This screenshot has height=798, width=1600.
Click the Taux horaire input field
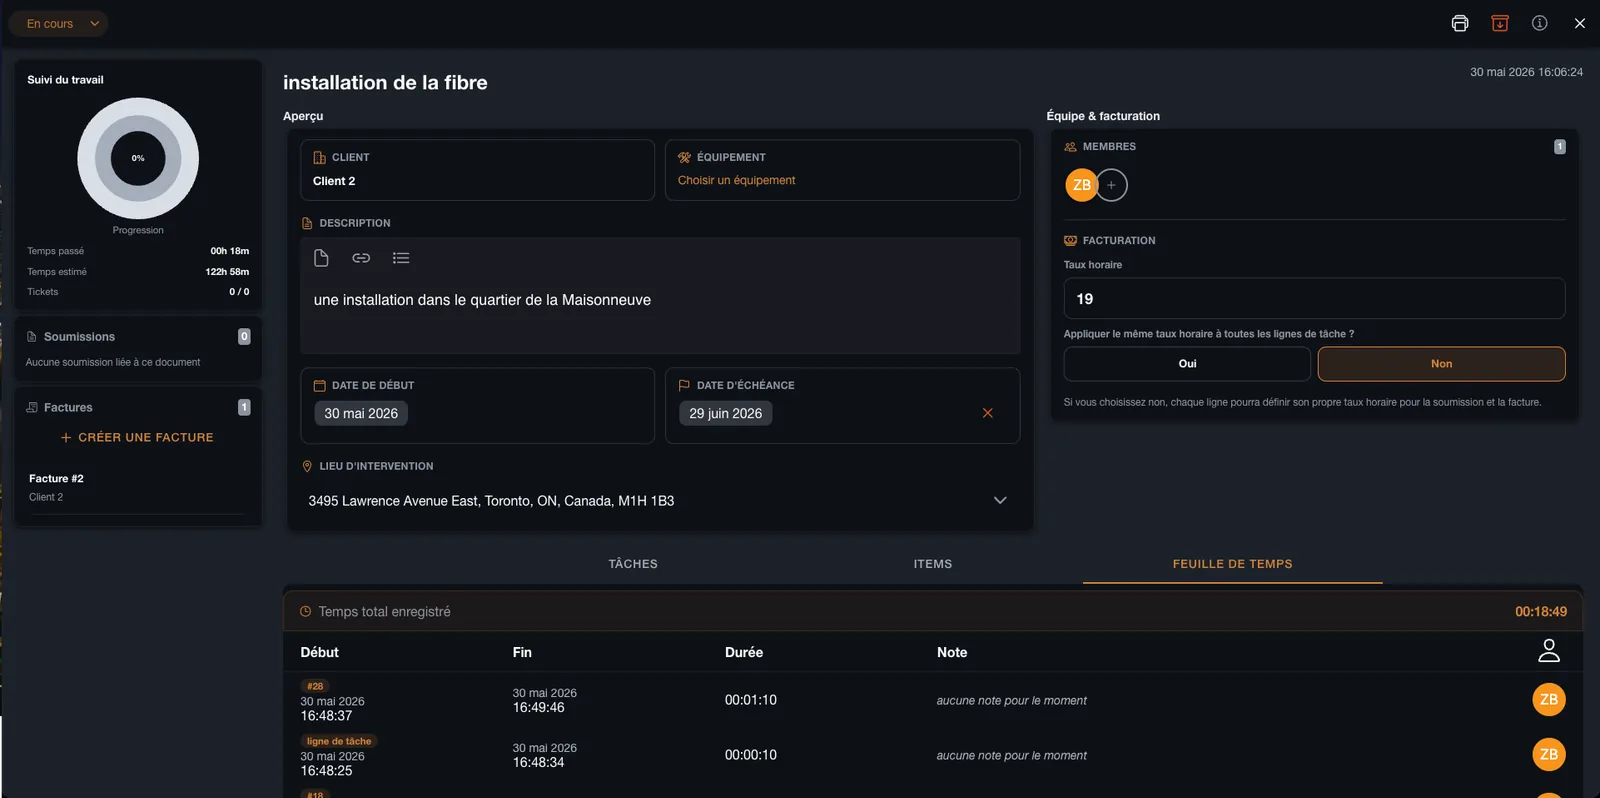point(1314,298)
